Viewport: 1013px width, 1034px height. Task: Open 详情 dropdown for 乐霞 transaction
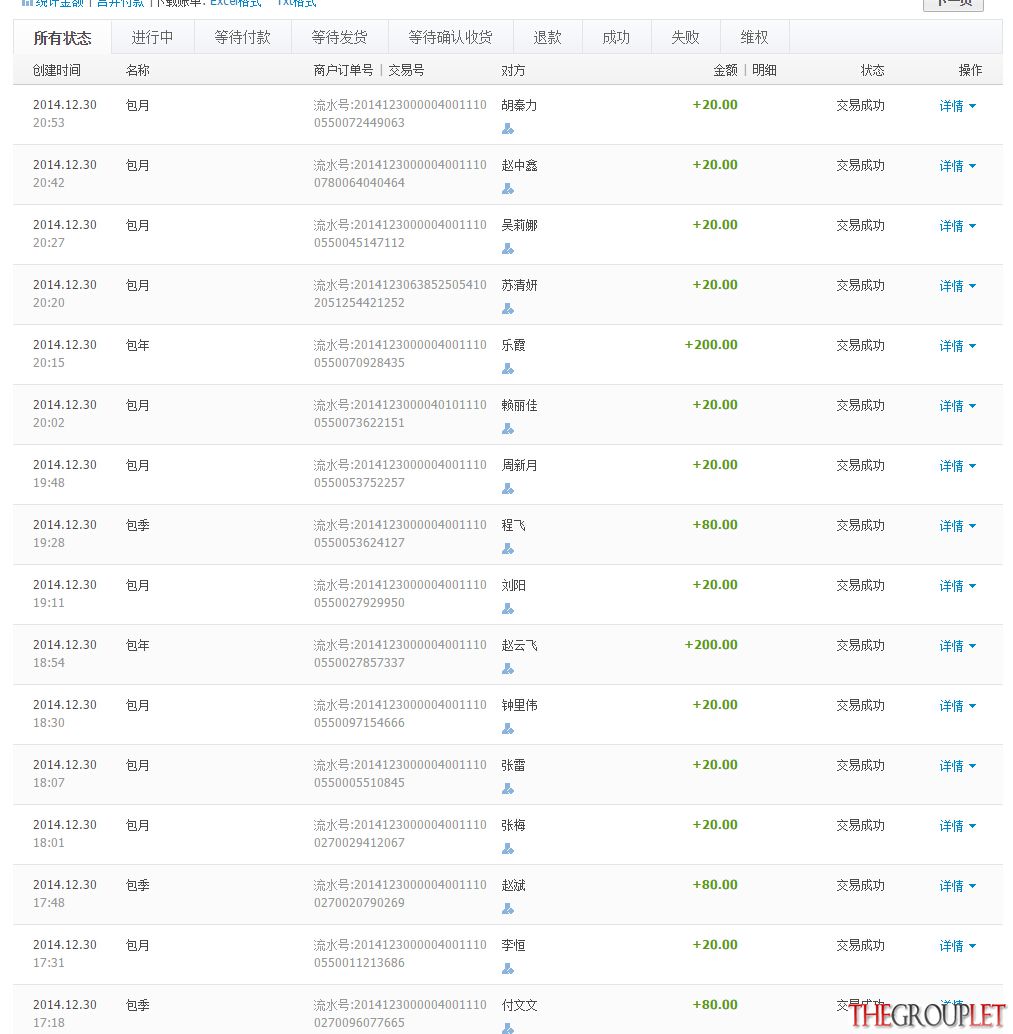click(x=958, y=346)
